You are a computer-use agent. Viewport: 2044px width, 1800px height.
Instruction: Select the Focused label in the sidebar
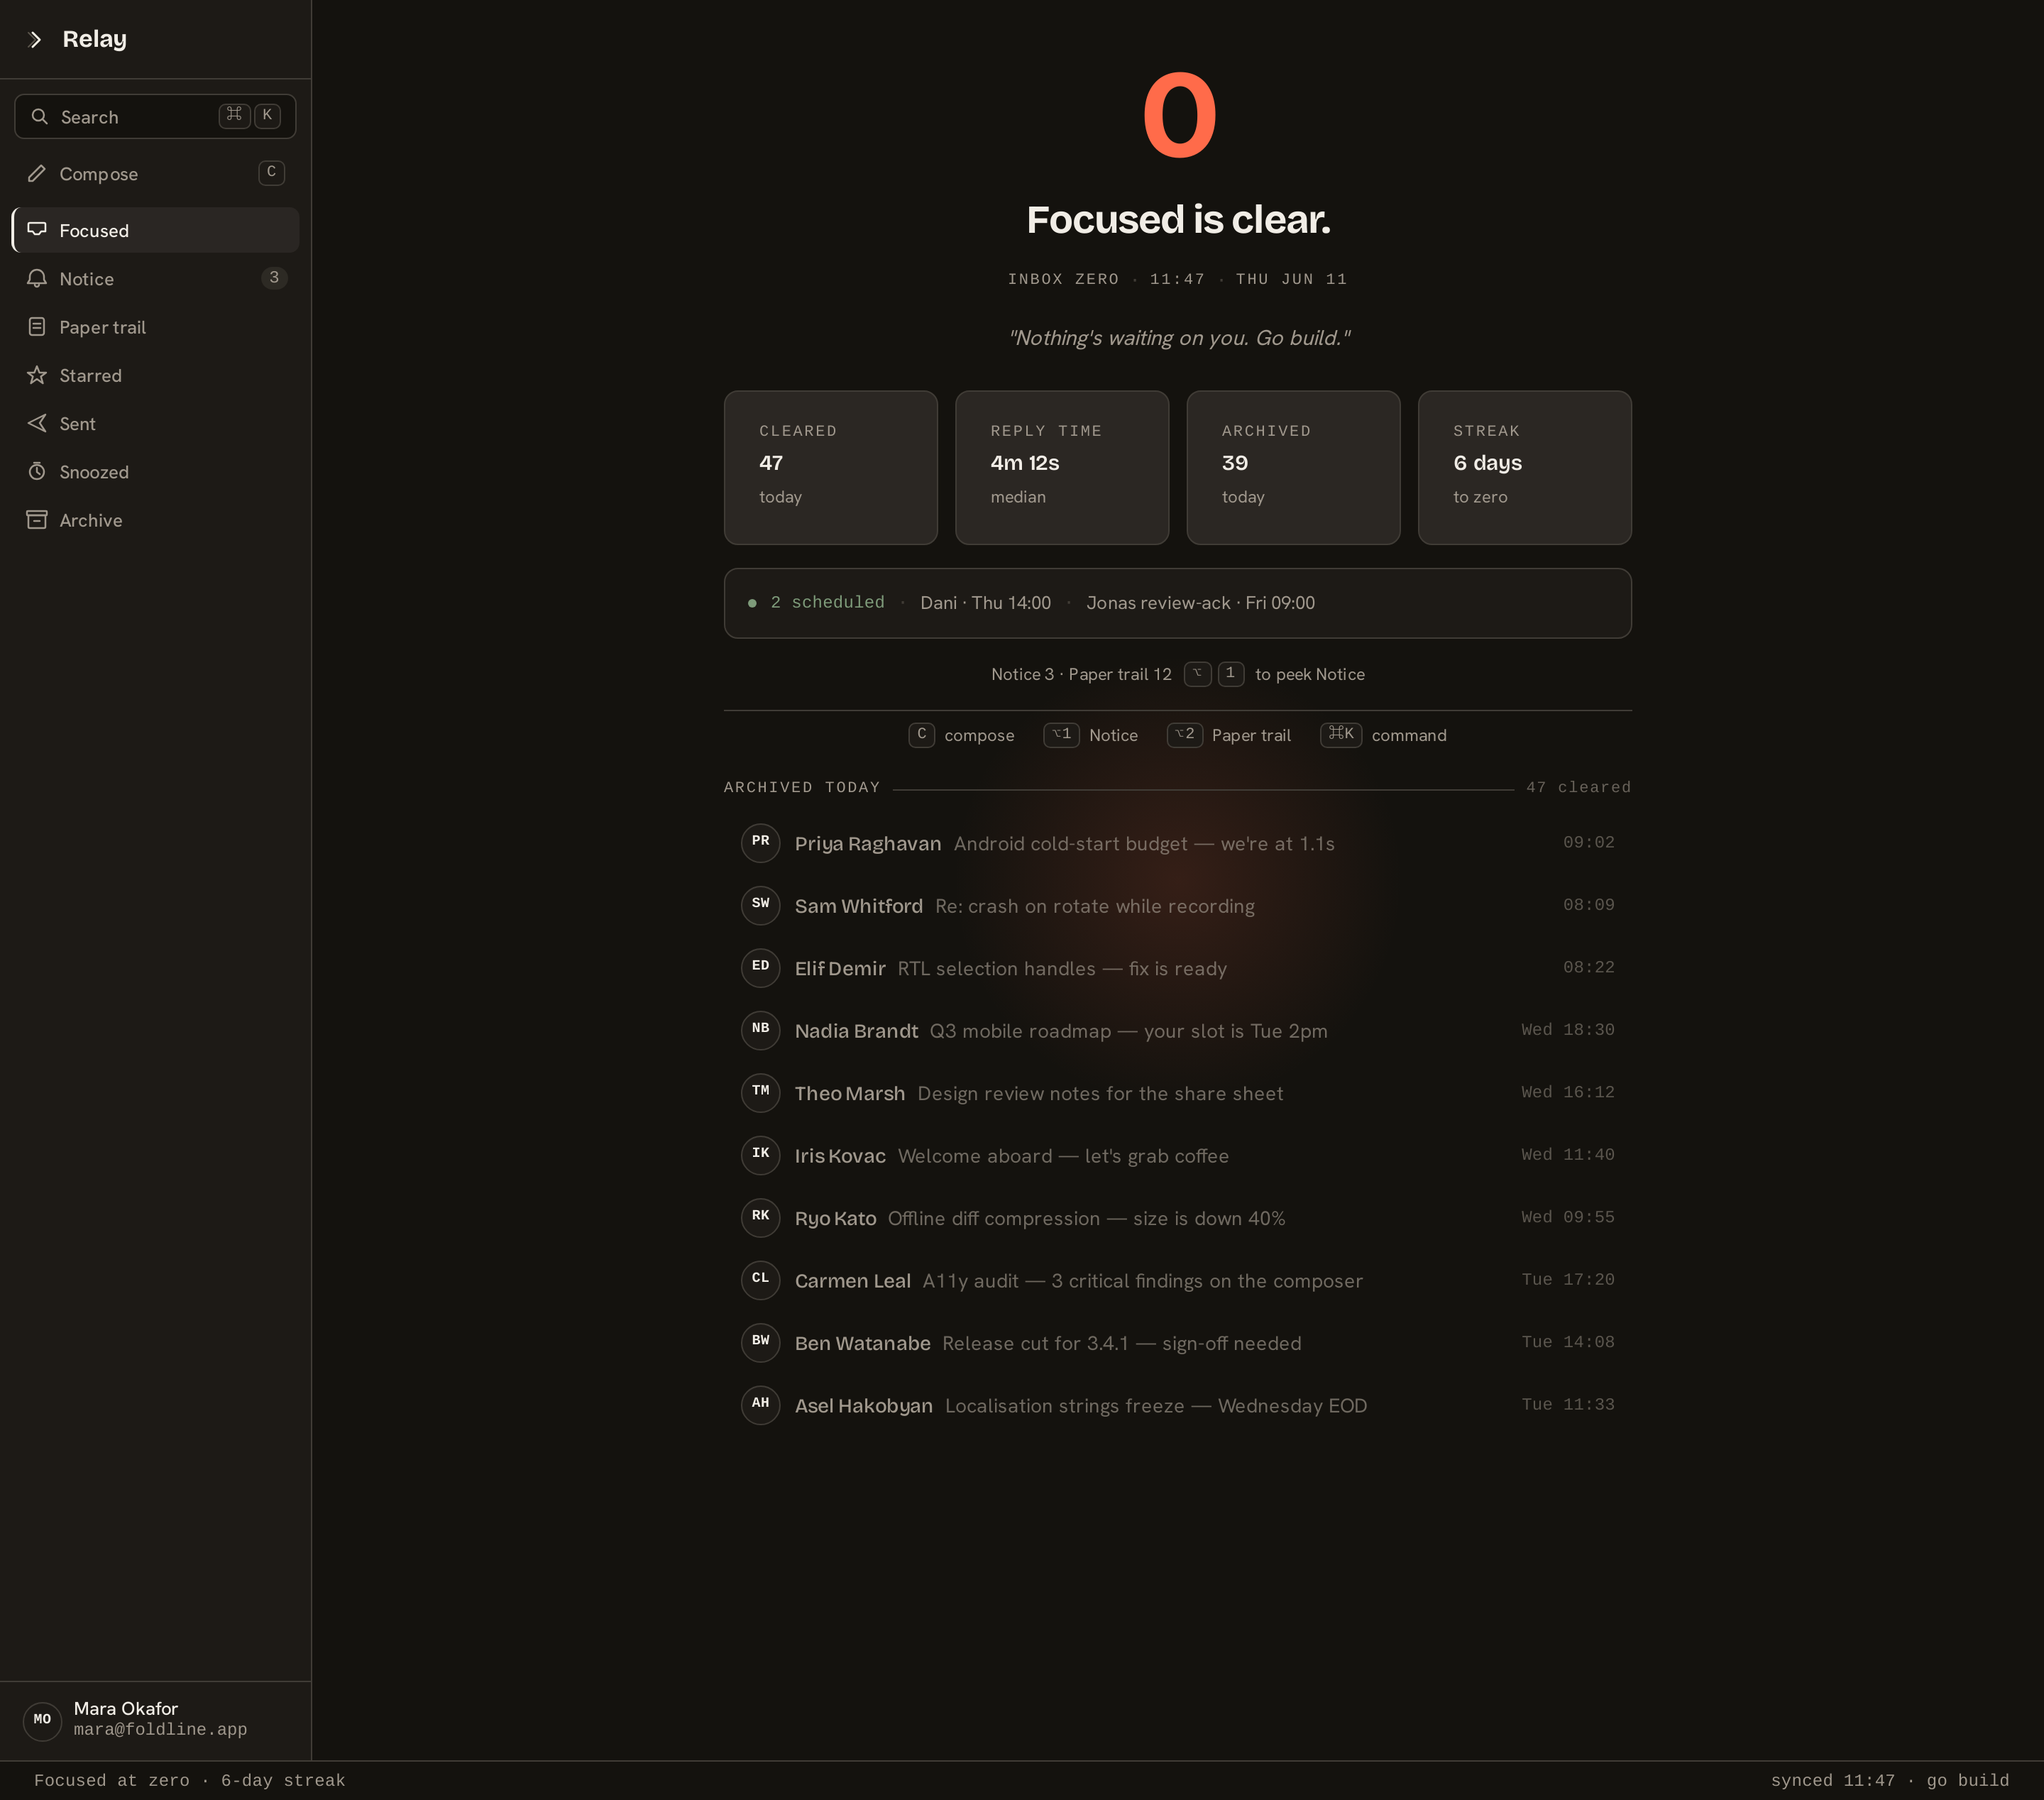coord(94,231)
